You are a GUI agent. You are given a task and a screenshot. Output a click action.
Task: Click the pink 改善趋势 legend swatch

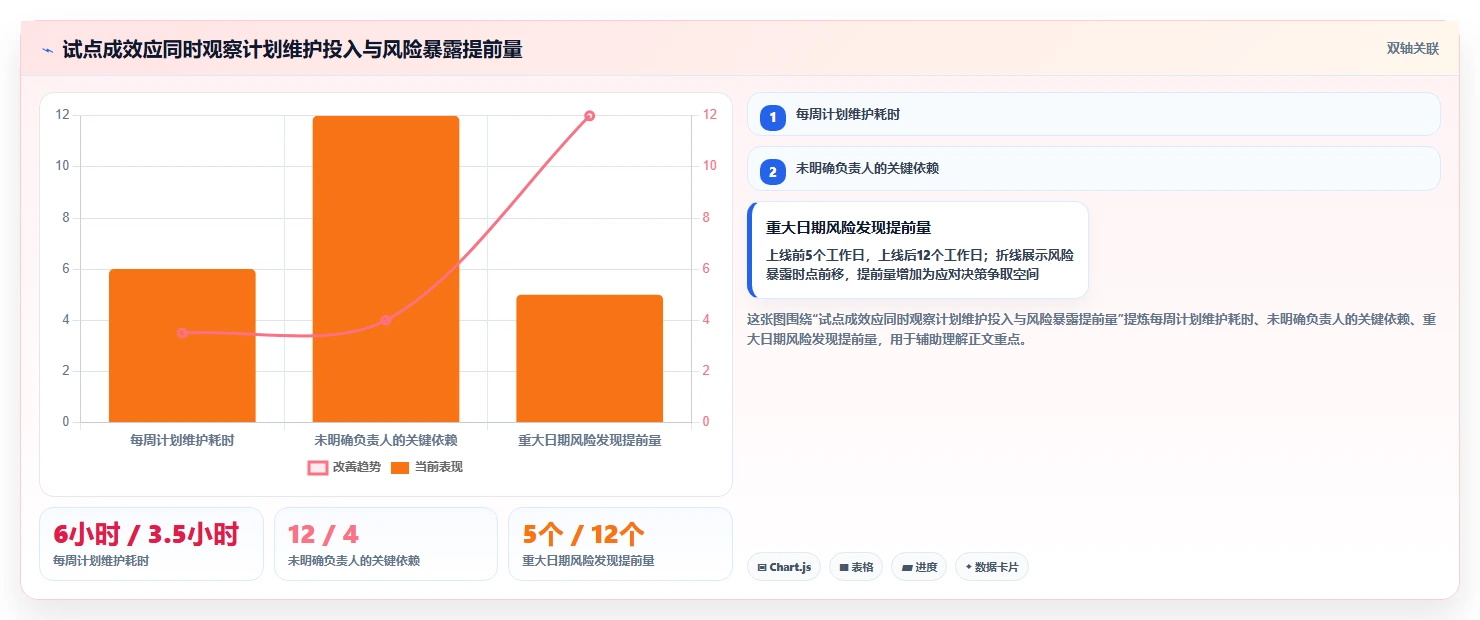point(318,467)
